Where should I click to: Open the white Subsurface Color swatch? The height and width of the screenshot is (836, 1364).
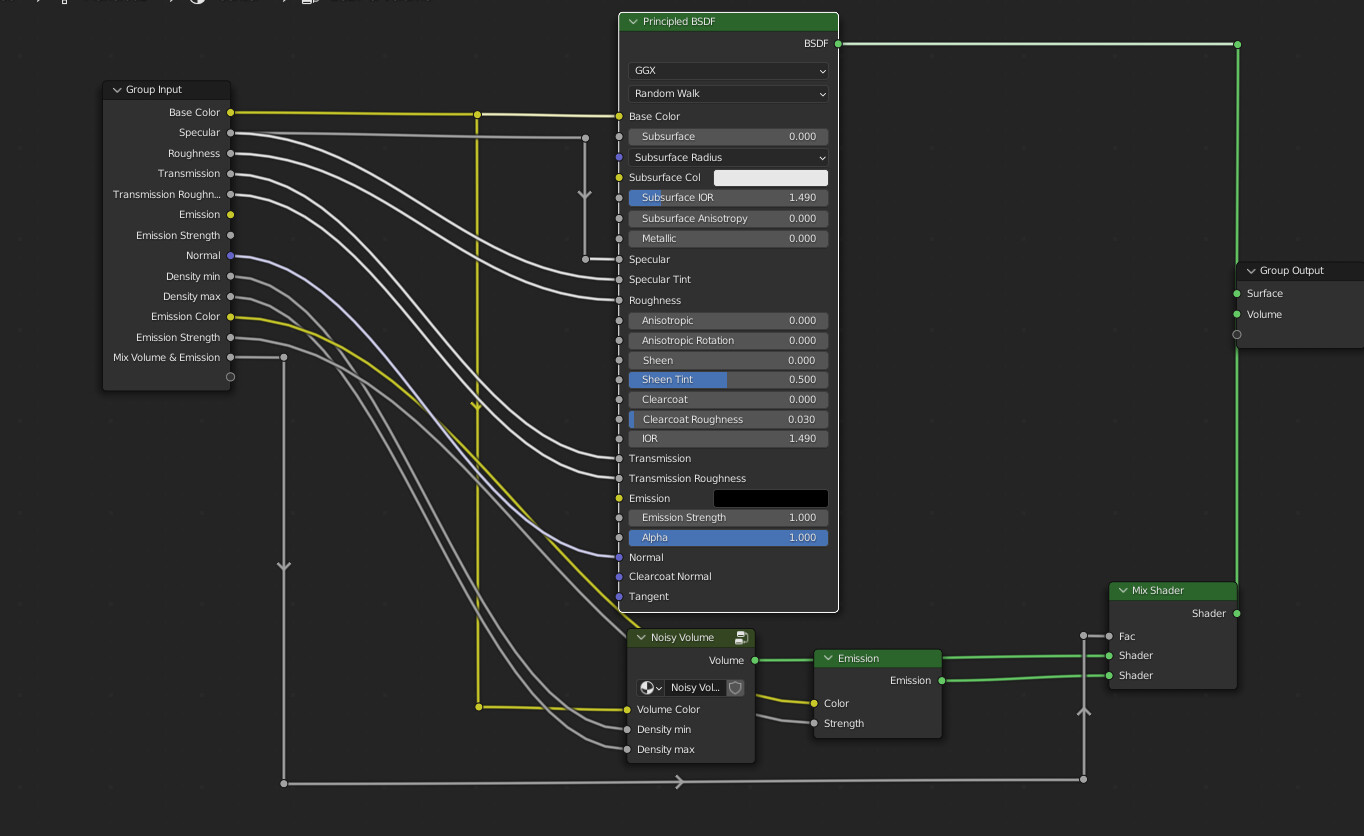tap(771, 178)
